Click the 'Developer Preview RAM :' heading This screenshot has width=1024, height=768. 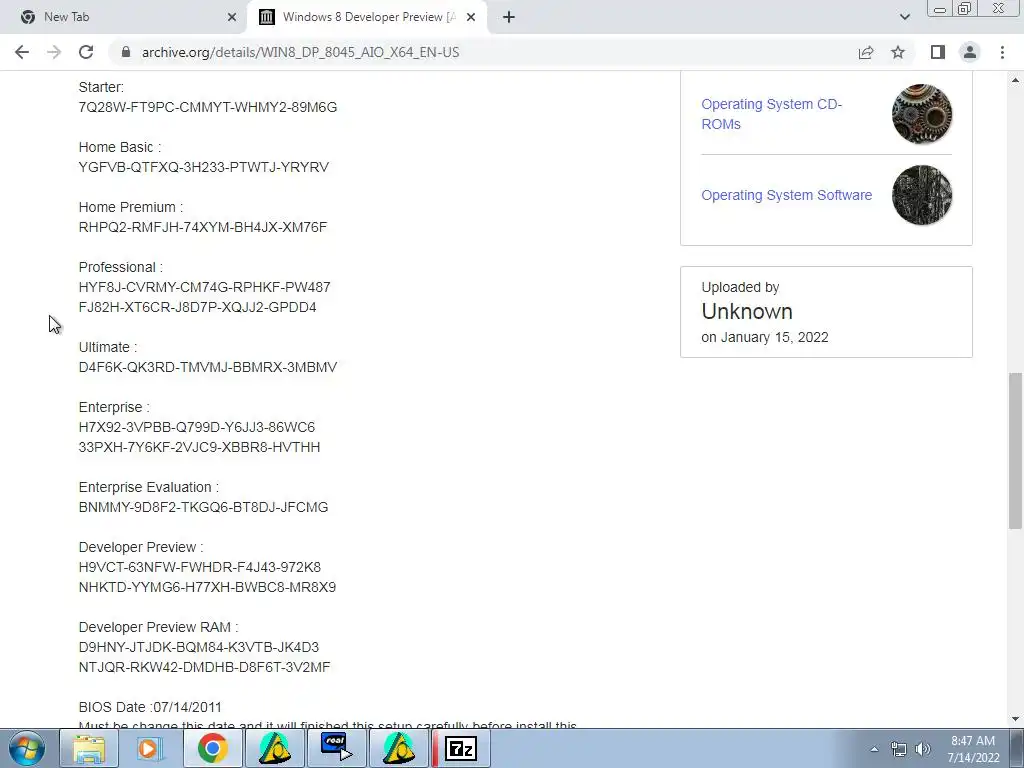tap(159, 628)
